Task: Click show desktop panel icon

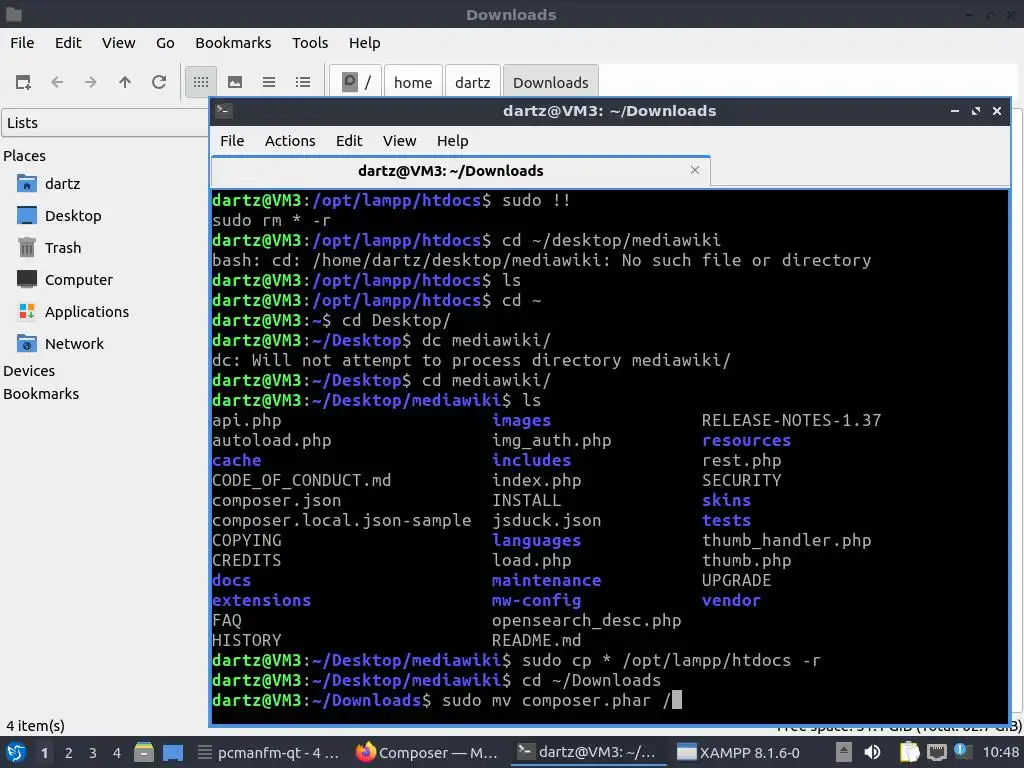Action: 173,753
